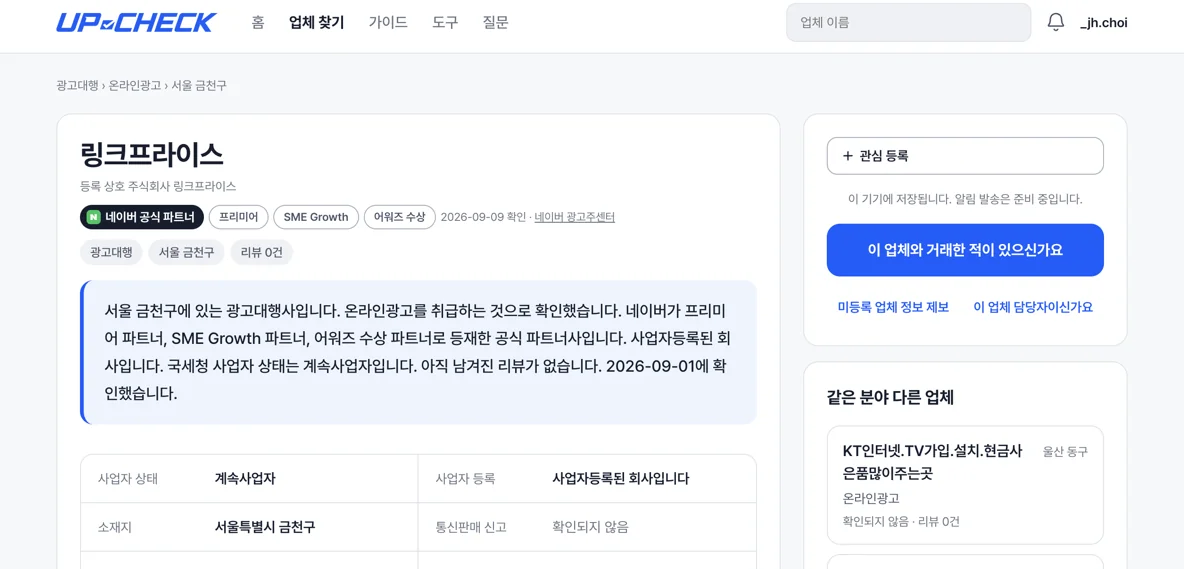
Task: Click the 사업자 등록 label
Action: [x=465, y=478]
